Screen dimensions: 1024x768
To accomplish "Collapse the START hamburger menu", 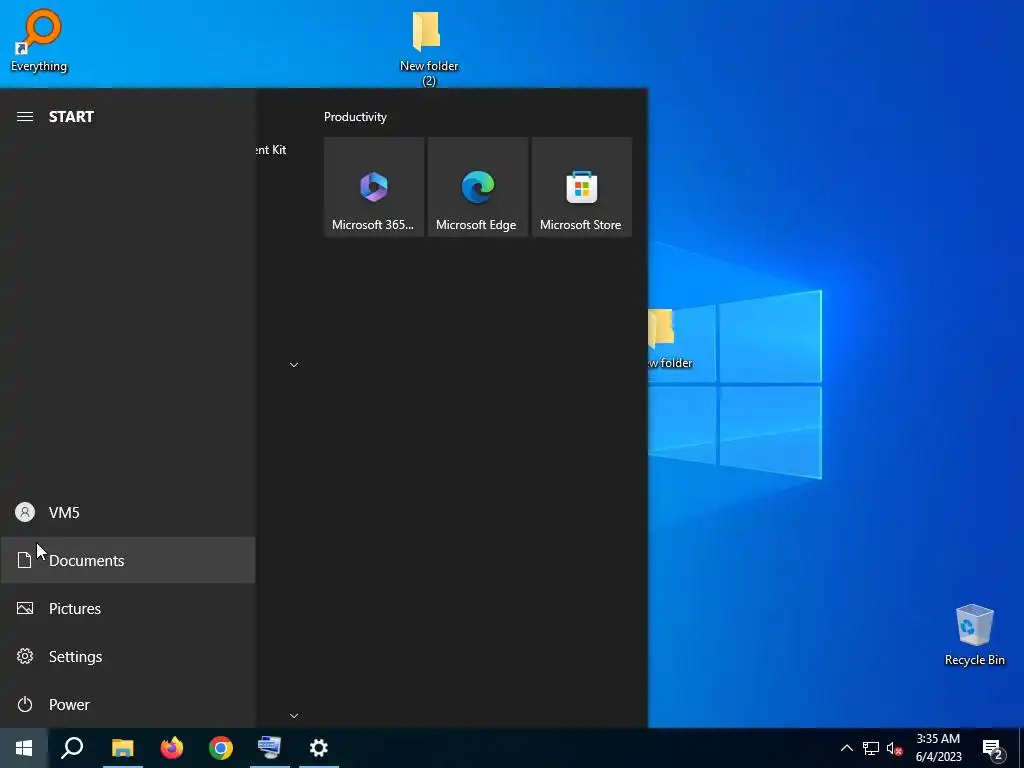I will click(25, 117).
